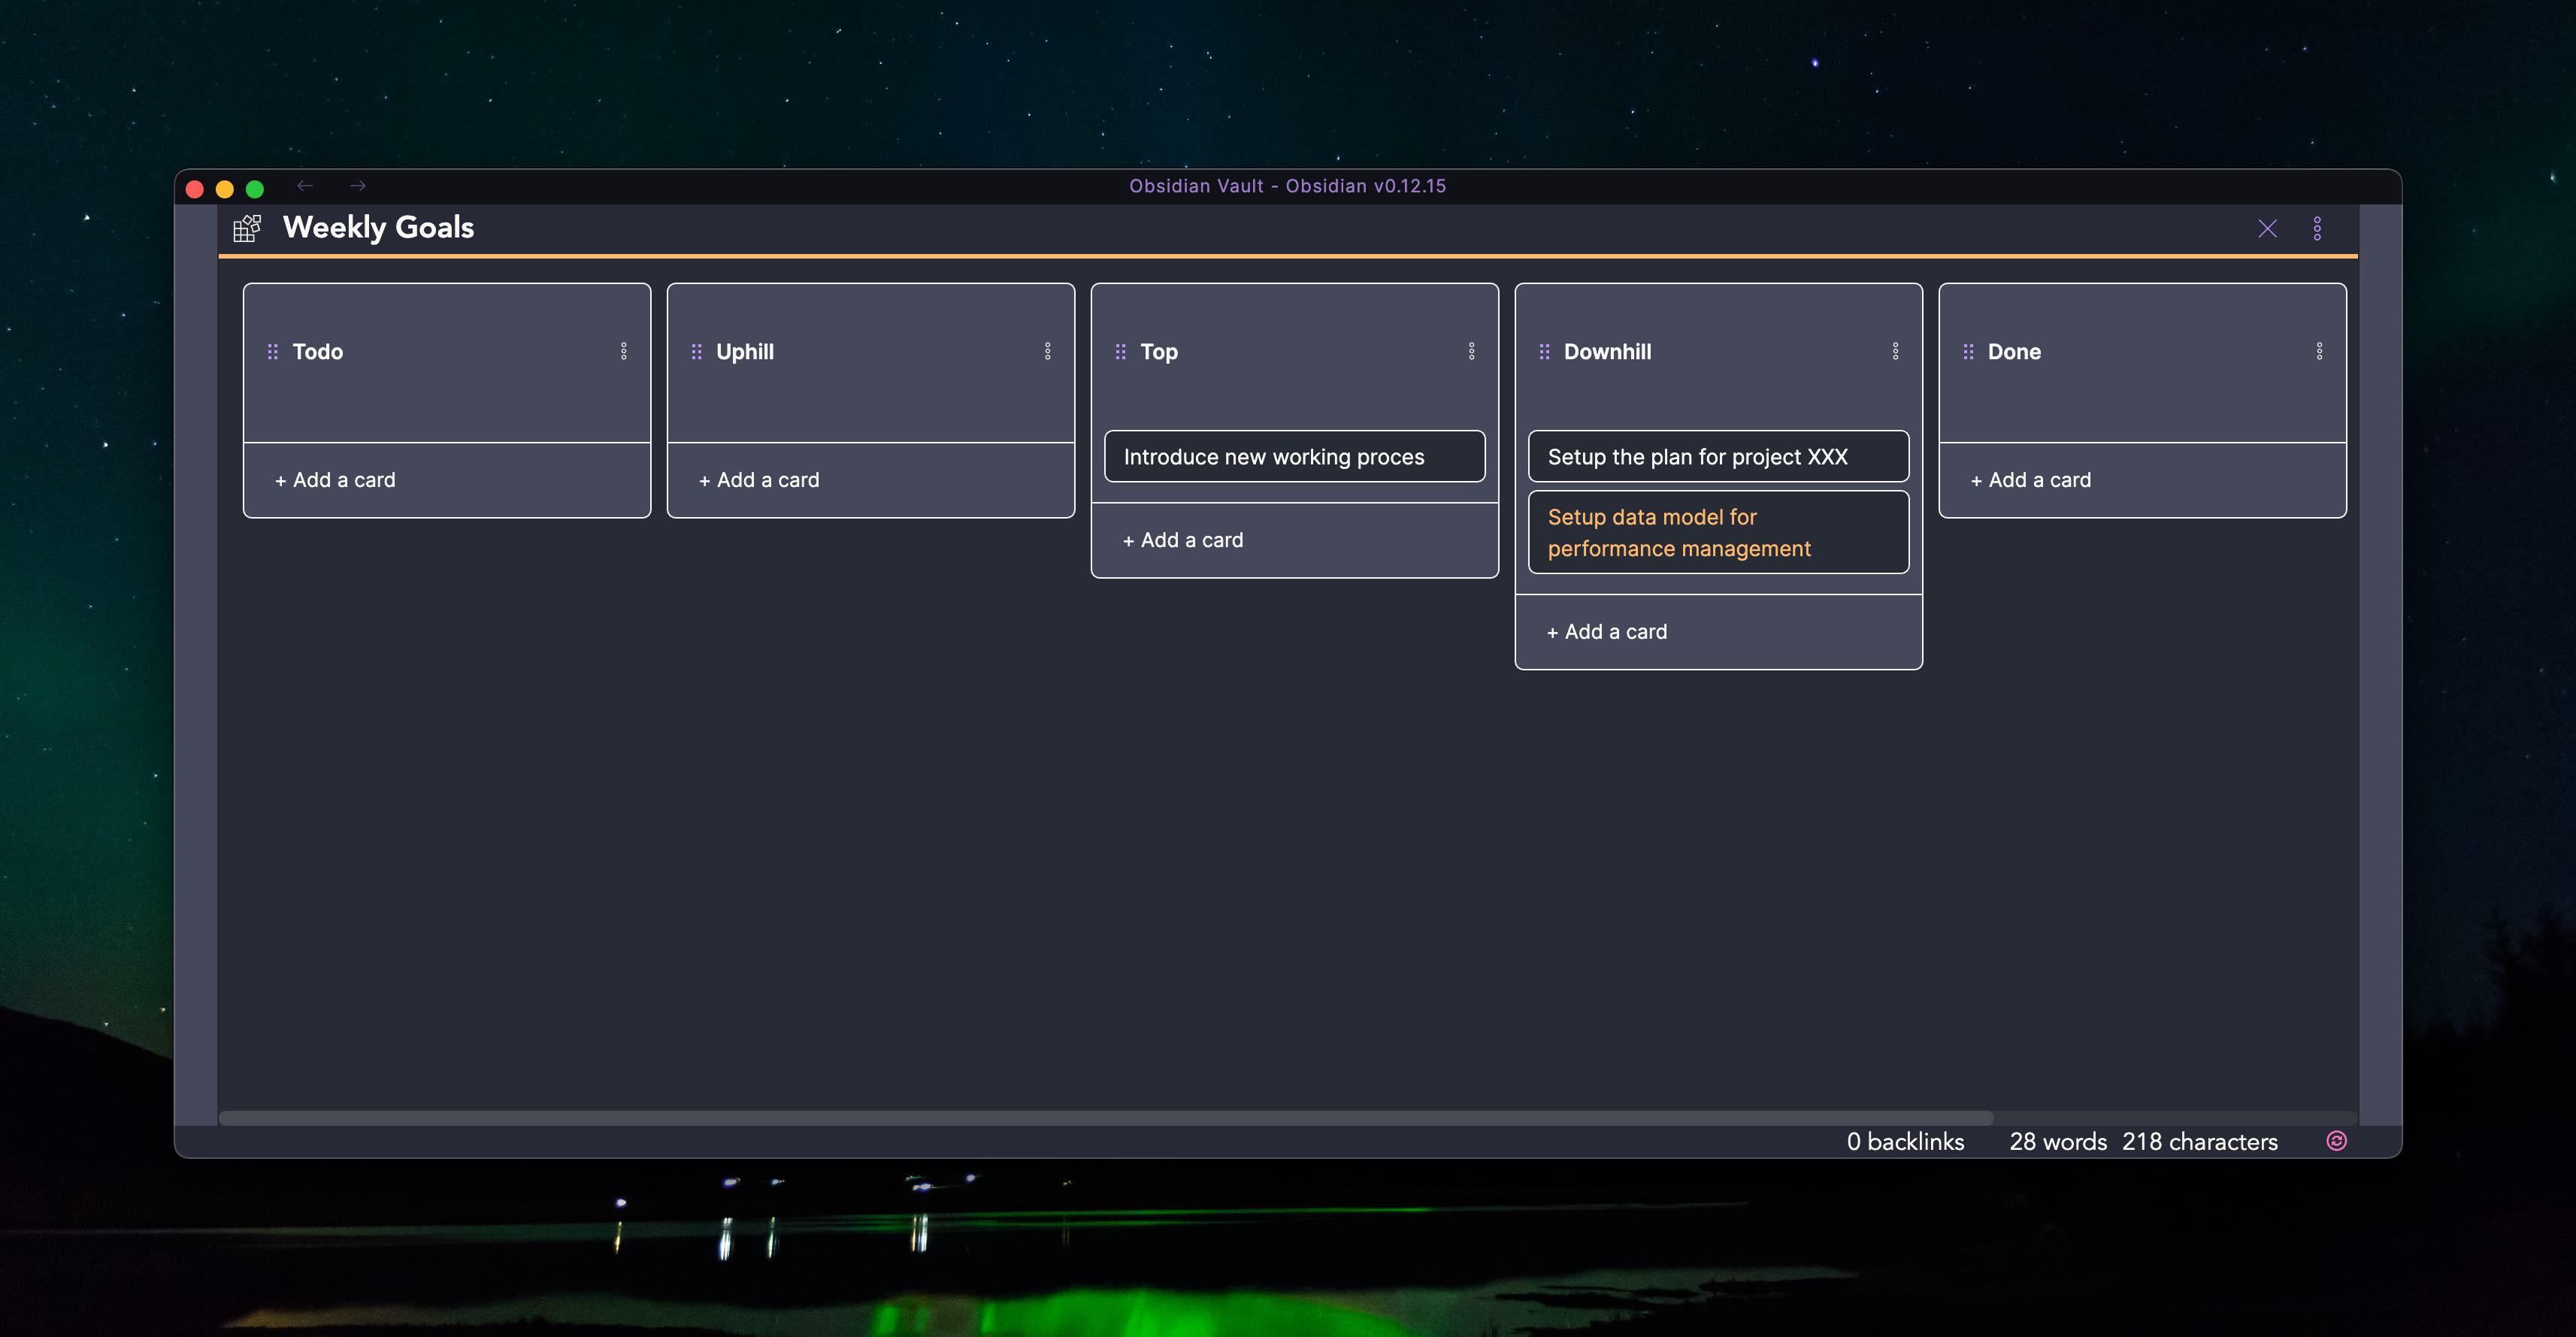The width and height of the screenshot is (2576, 1337).
Task: Click the Uphill list drag handle
Action: point(696,352)
